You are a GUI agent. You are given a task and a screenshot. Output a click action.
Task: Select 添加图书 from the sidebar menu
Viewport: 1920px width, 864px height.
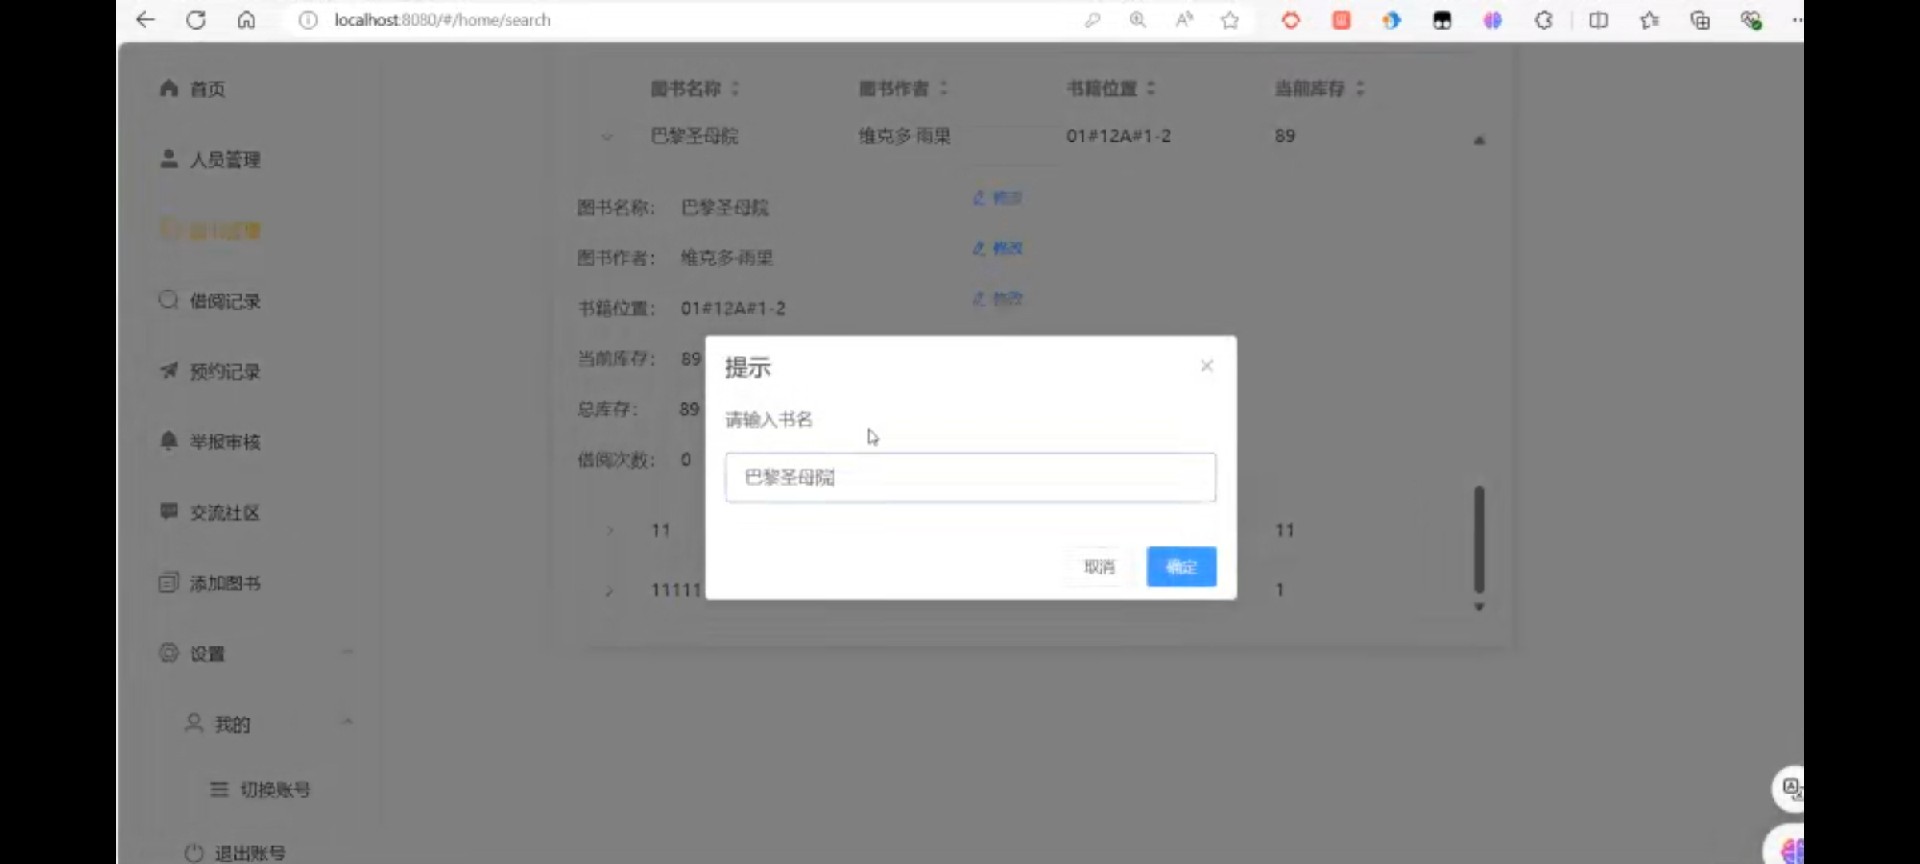coord(224,583)
